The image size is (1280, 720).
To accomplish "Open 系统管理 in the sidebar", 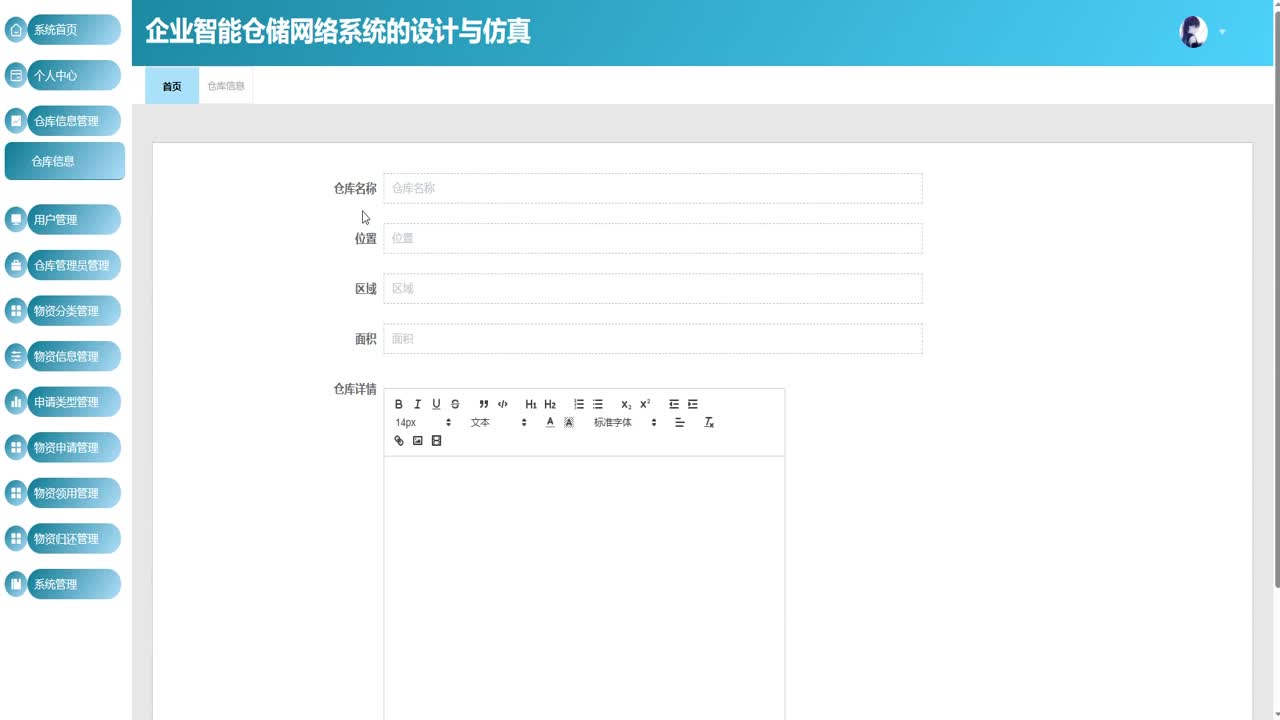I will coord(75,584).
